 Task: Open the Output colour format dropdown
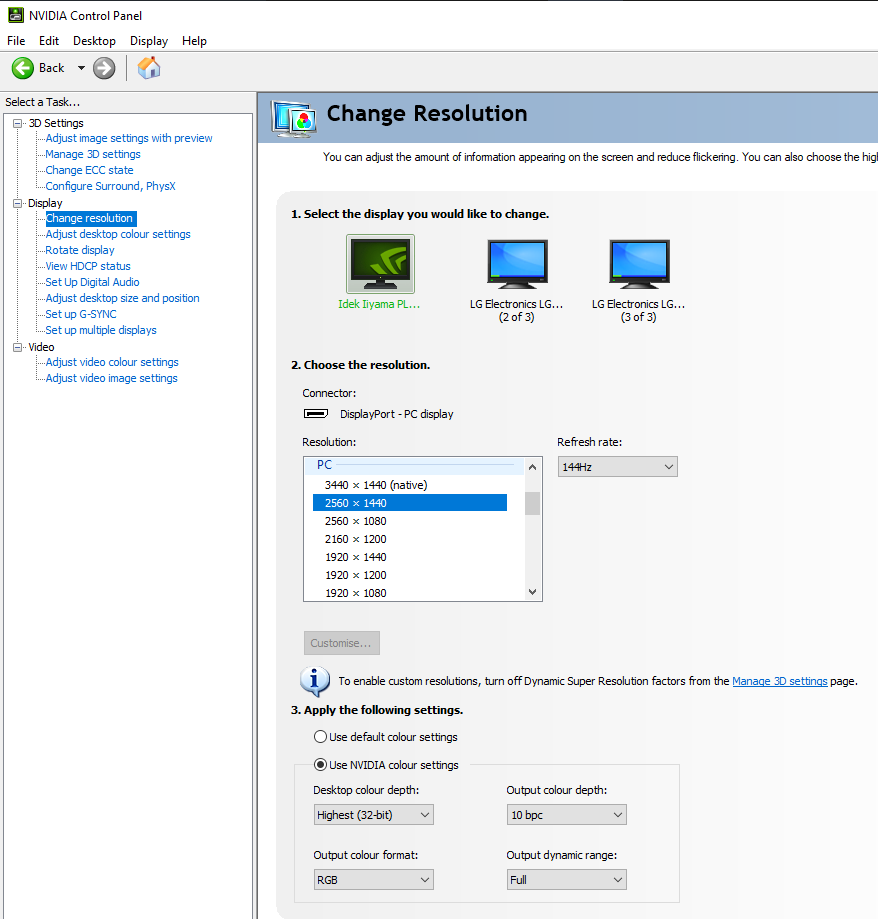(x=373, y=880)
